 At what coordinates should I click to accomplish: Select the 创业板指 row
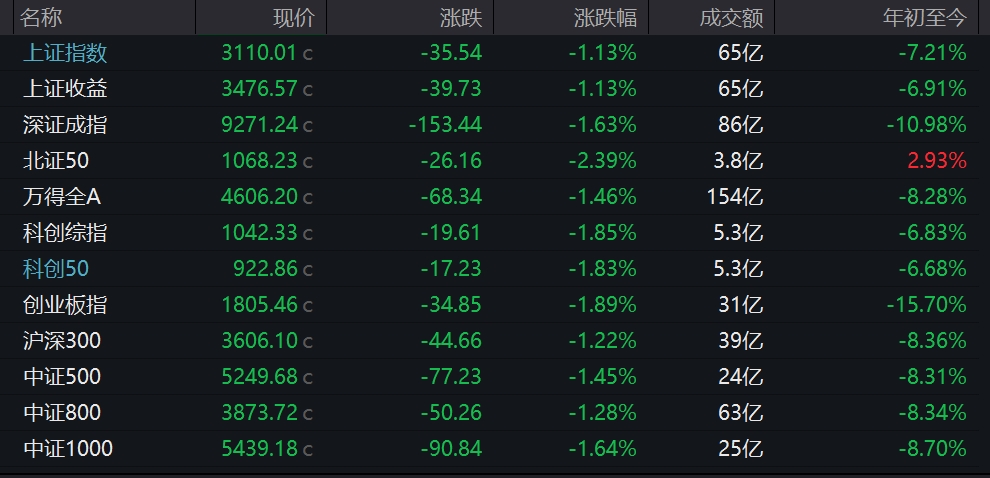click(495, 305)
